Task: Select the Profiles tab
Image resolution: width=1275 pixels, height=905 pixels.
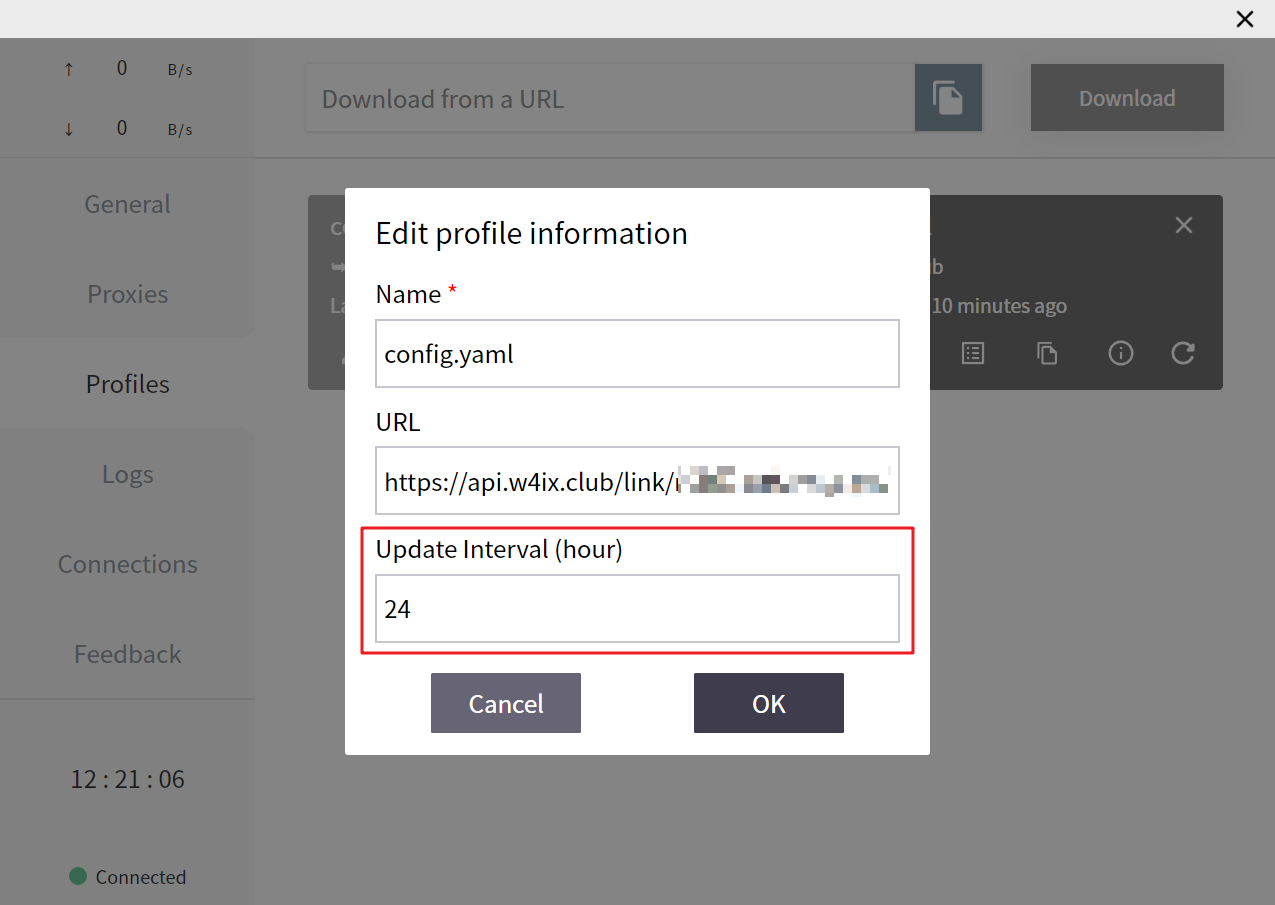Action: tap(127, 384)
